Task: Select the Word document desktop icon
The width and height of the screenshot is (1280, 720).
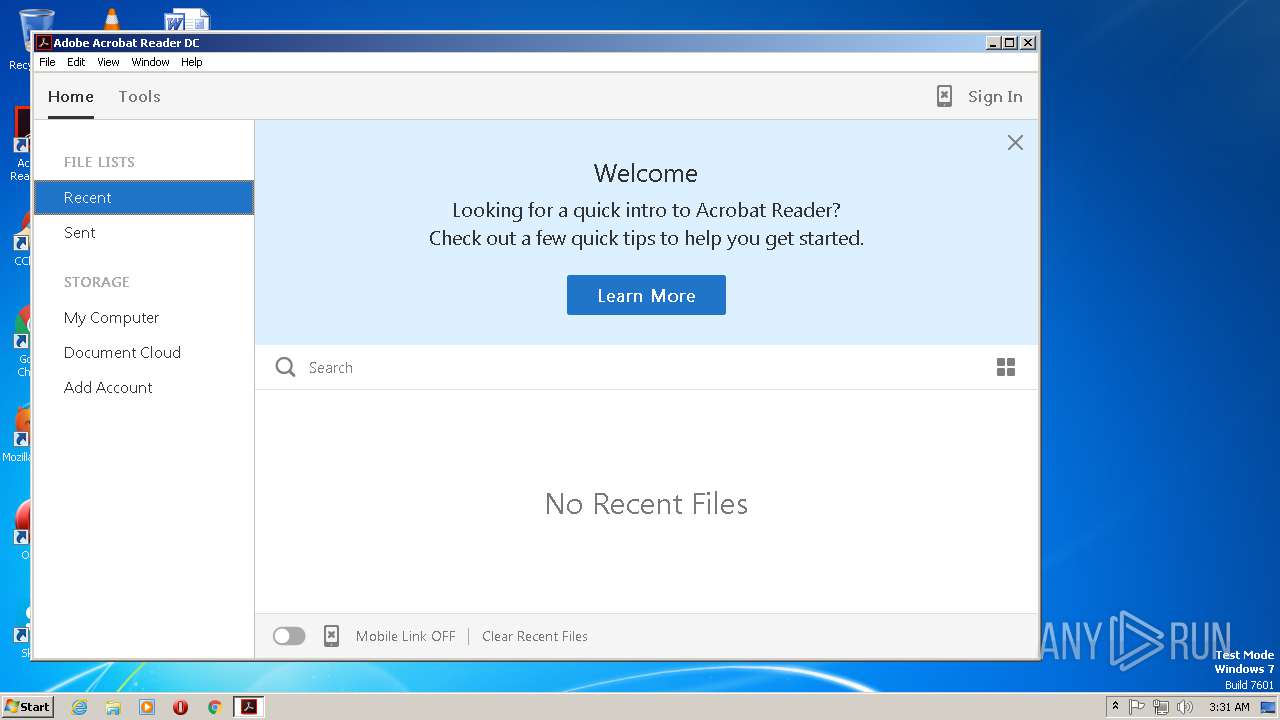Action: [x=187, y=19]
